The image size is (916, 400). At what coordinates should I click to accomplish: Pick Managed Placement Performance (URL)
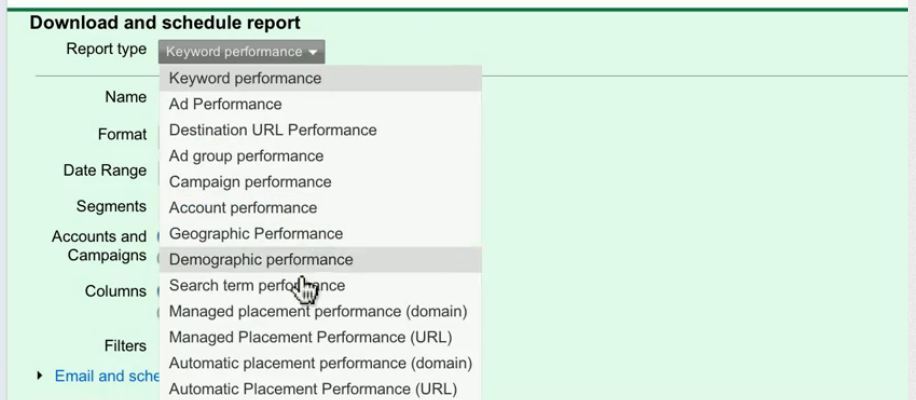(320, 337)
